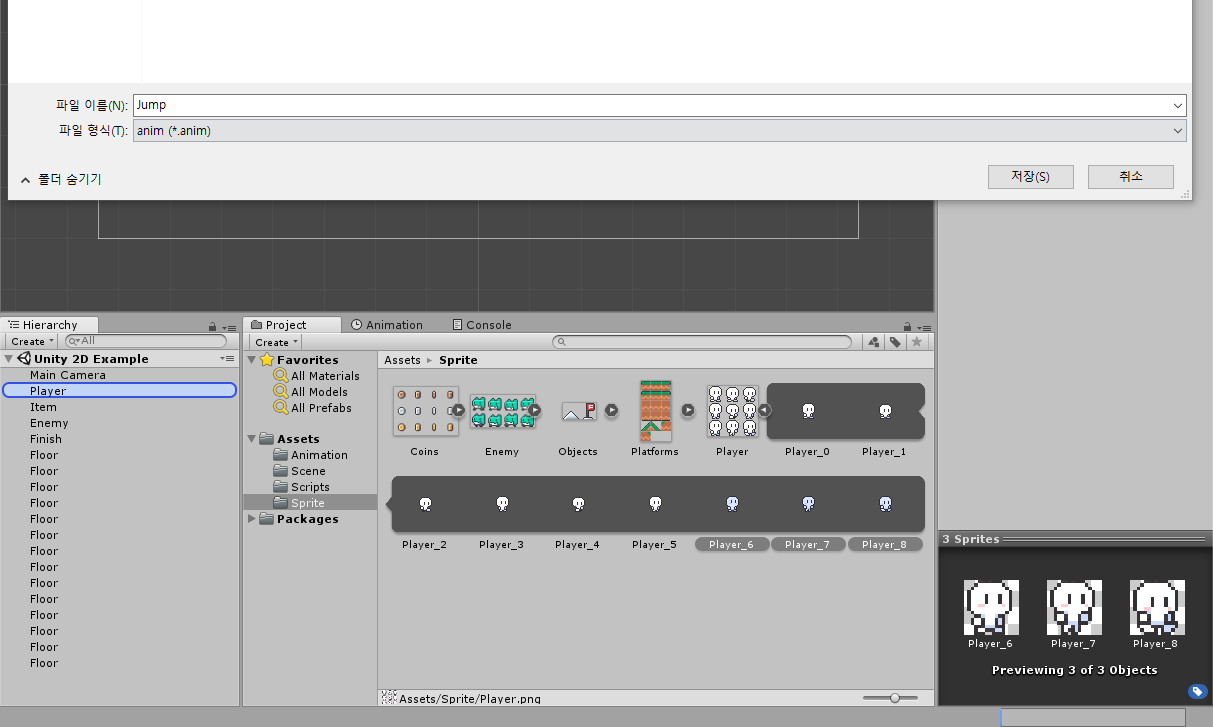Click the asset label tag icon in preview
Viewport: 1213px width, 727px height.
(x=1197, y=691)
